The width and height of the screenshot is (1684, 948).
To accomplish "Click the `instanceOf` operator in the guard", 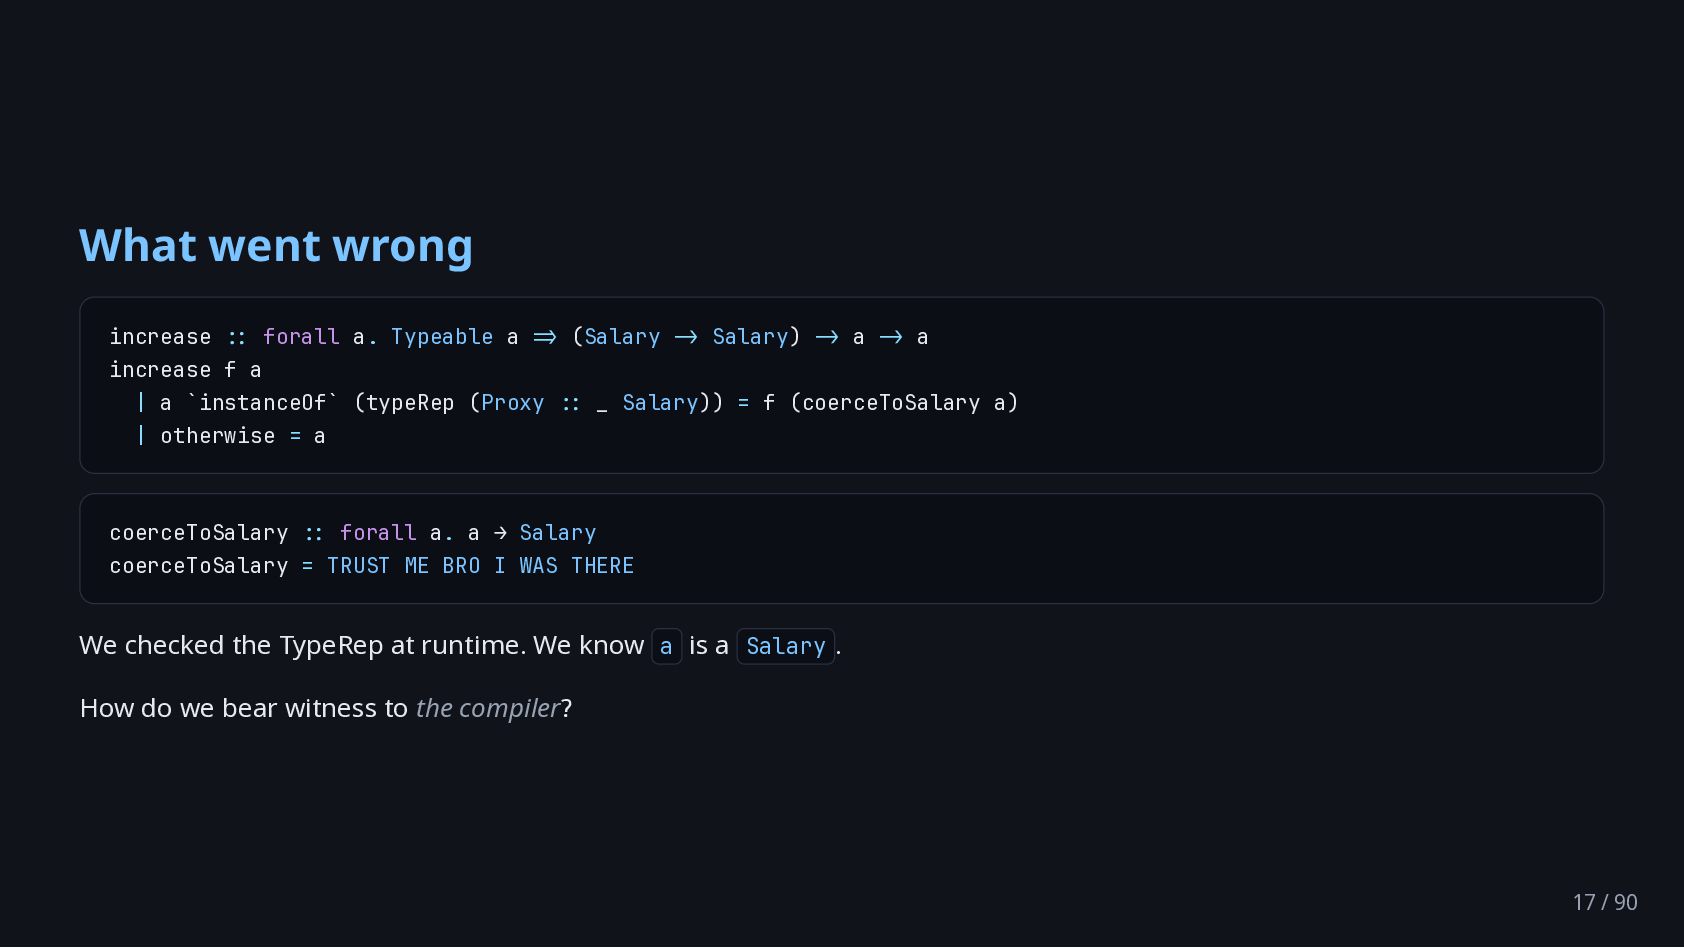I will point(262,403).
